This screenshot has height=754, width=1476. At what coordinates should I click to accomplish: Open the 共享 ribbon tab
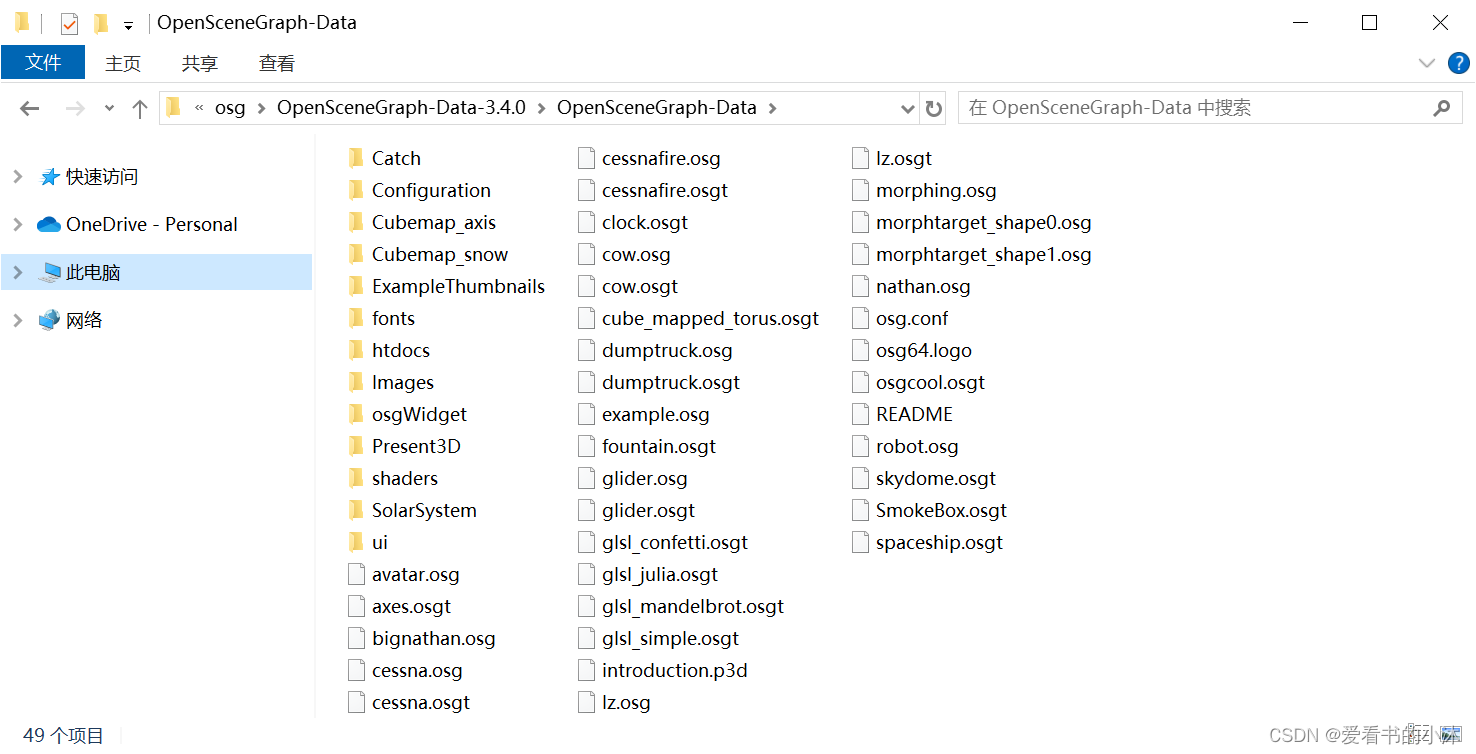[200, 63]
